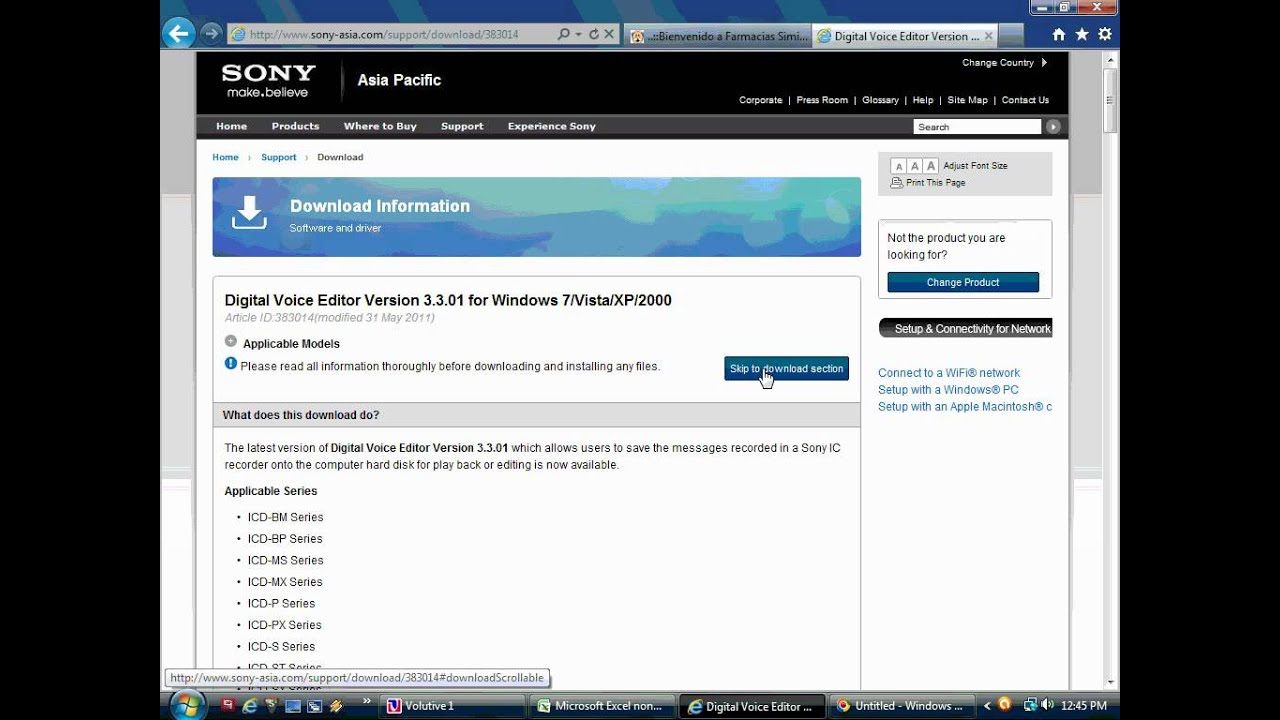
Task: Click the Sony make.believe logo
Action: click(x=268, y=80)
